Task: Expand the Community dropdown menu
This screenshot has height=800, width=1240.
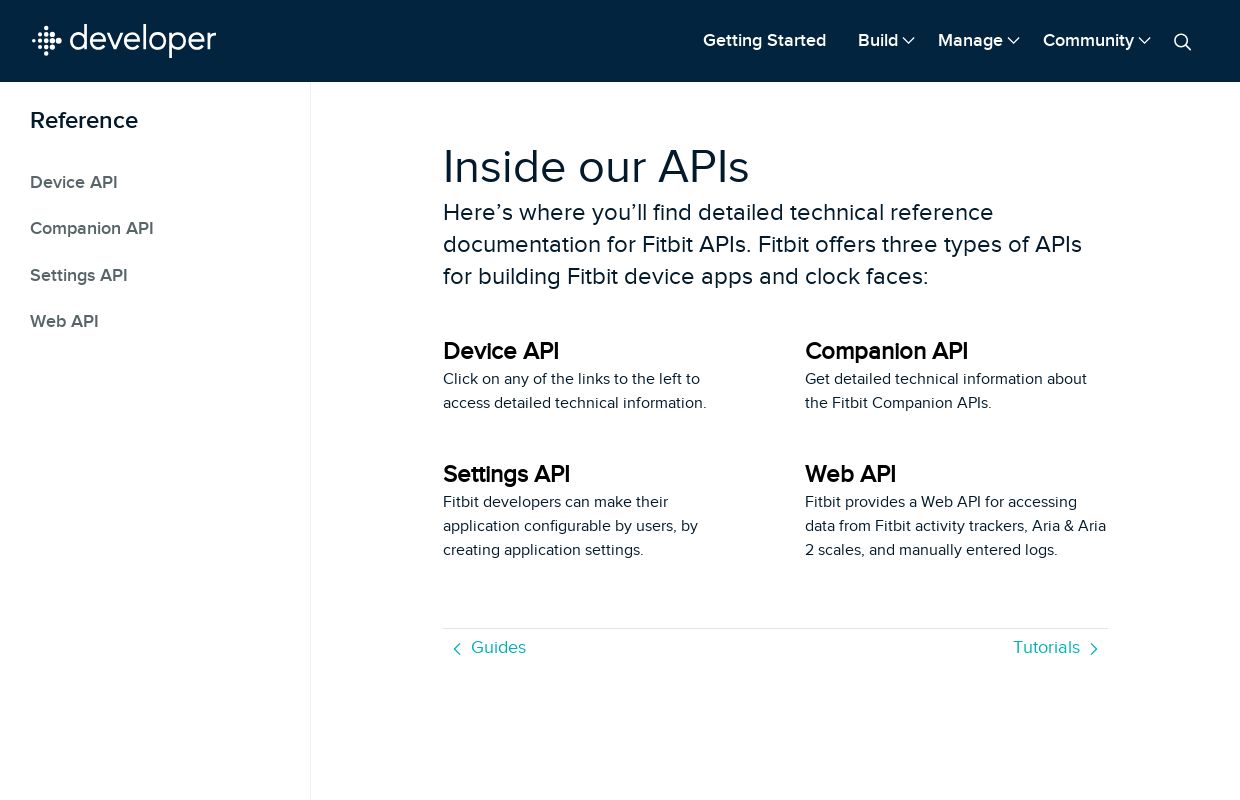Action: [1096, 41]
